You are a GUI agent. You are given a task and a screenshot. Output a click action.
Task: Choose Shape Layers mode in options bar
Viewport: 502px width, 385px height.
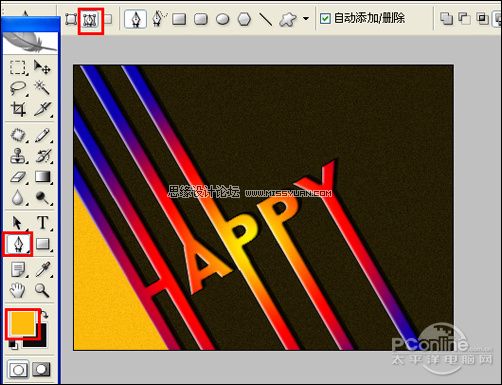71,19
